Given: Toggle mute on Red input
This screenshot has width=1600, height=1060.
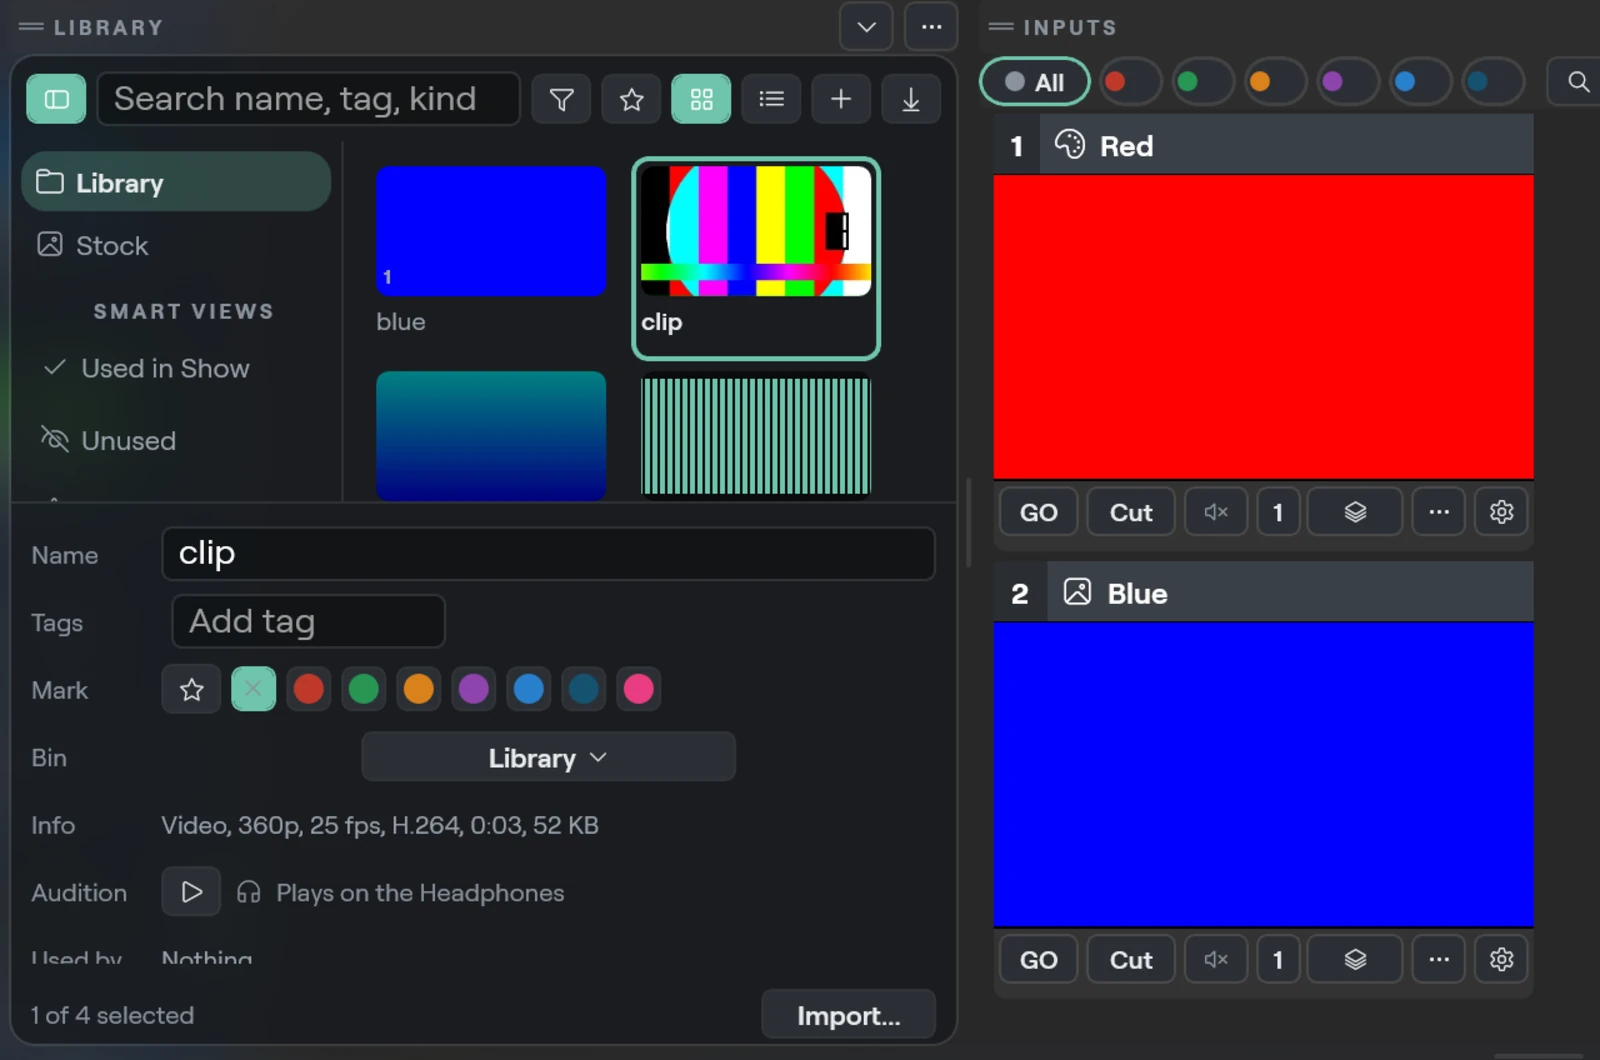Looking at the screenshot, I should tap(1216, 512).
